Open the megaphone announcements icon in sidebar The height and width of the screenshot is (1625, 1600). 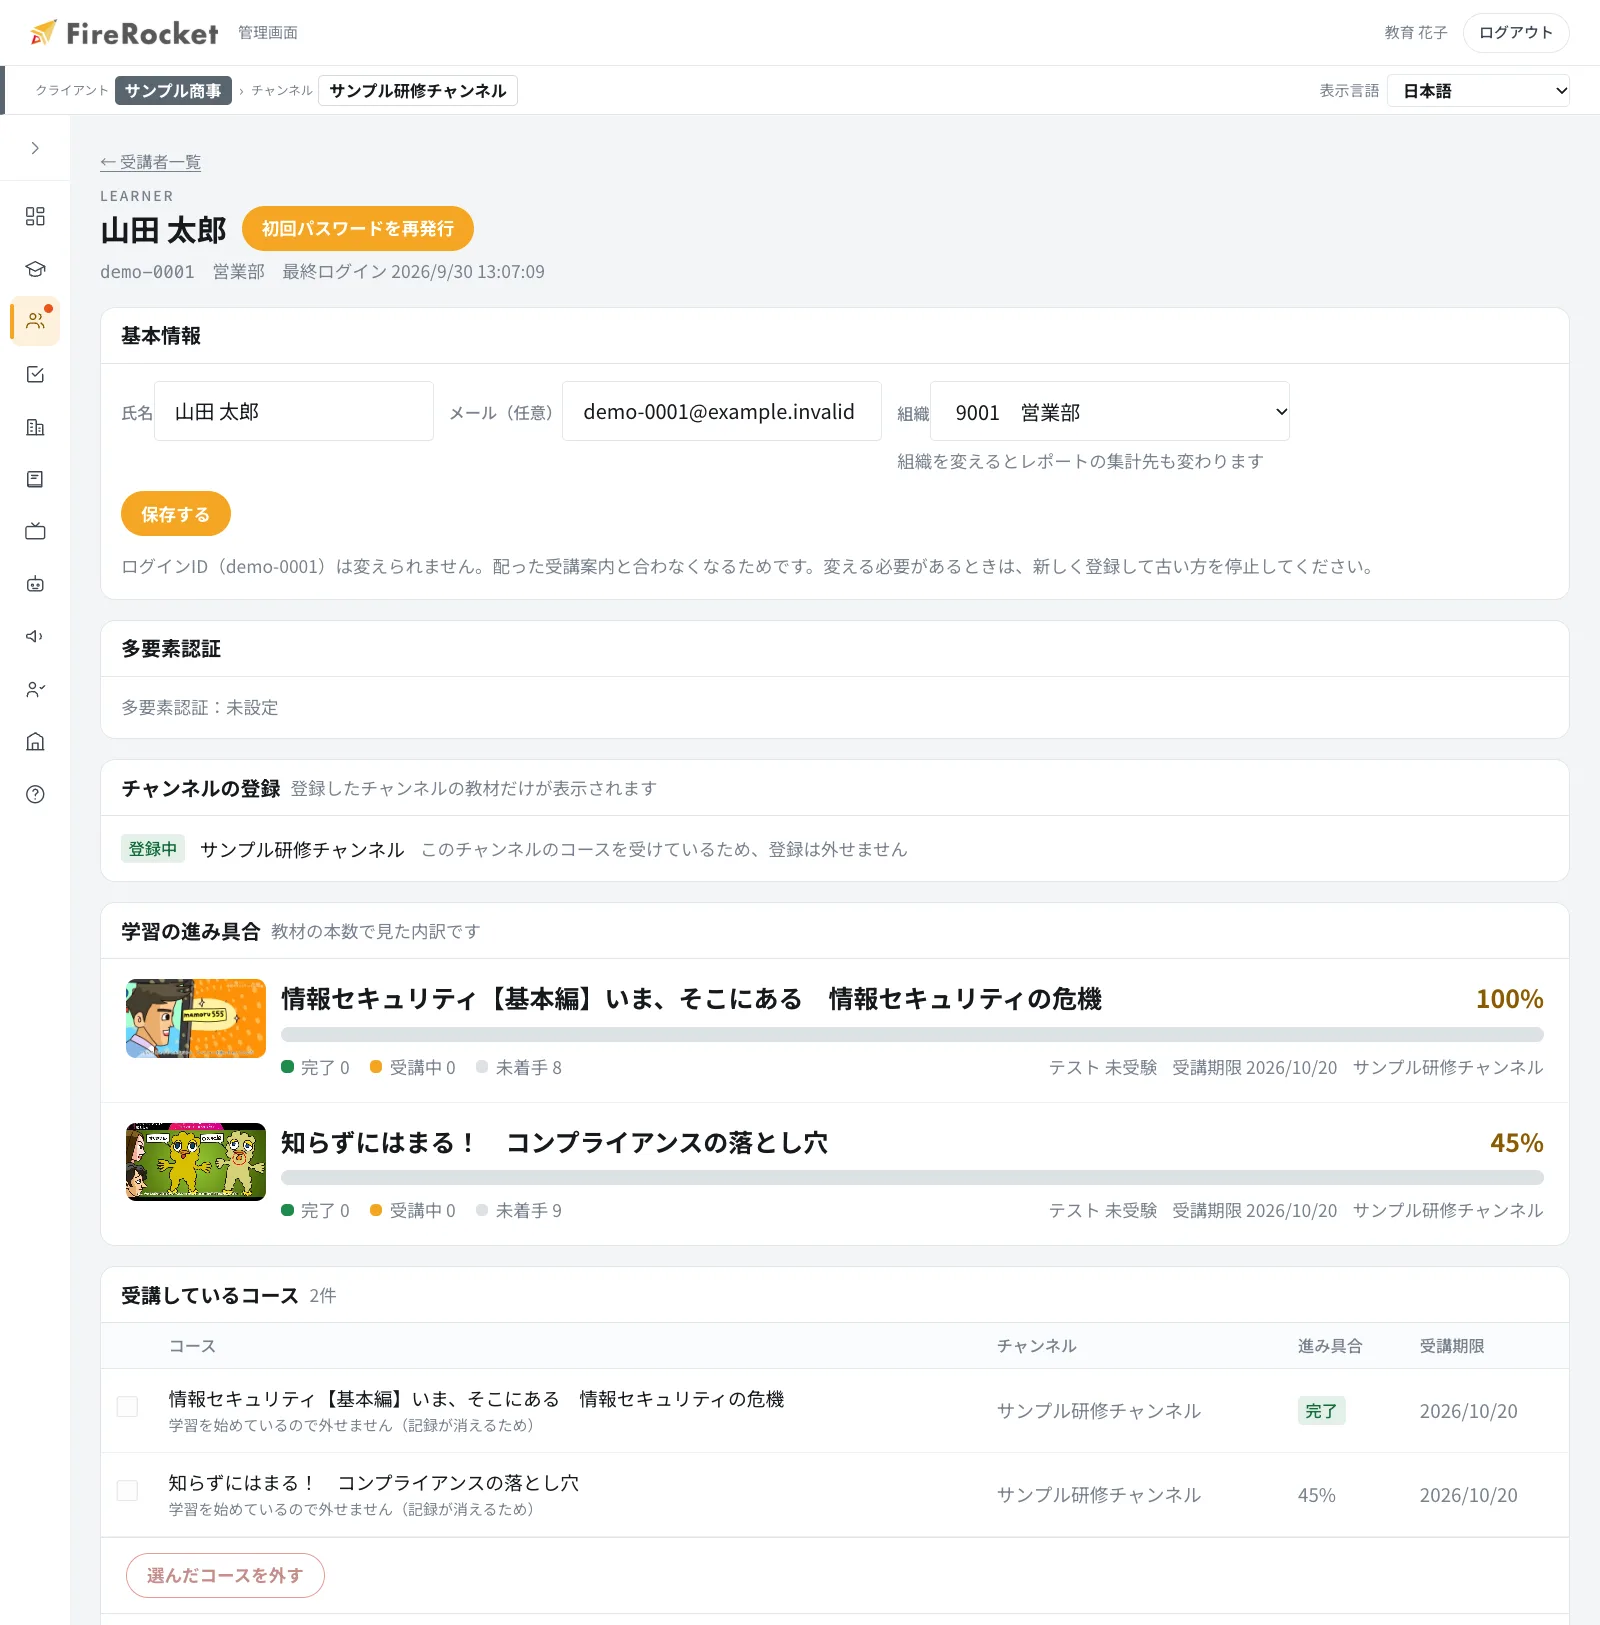click(35, 636)
